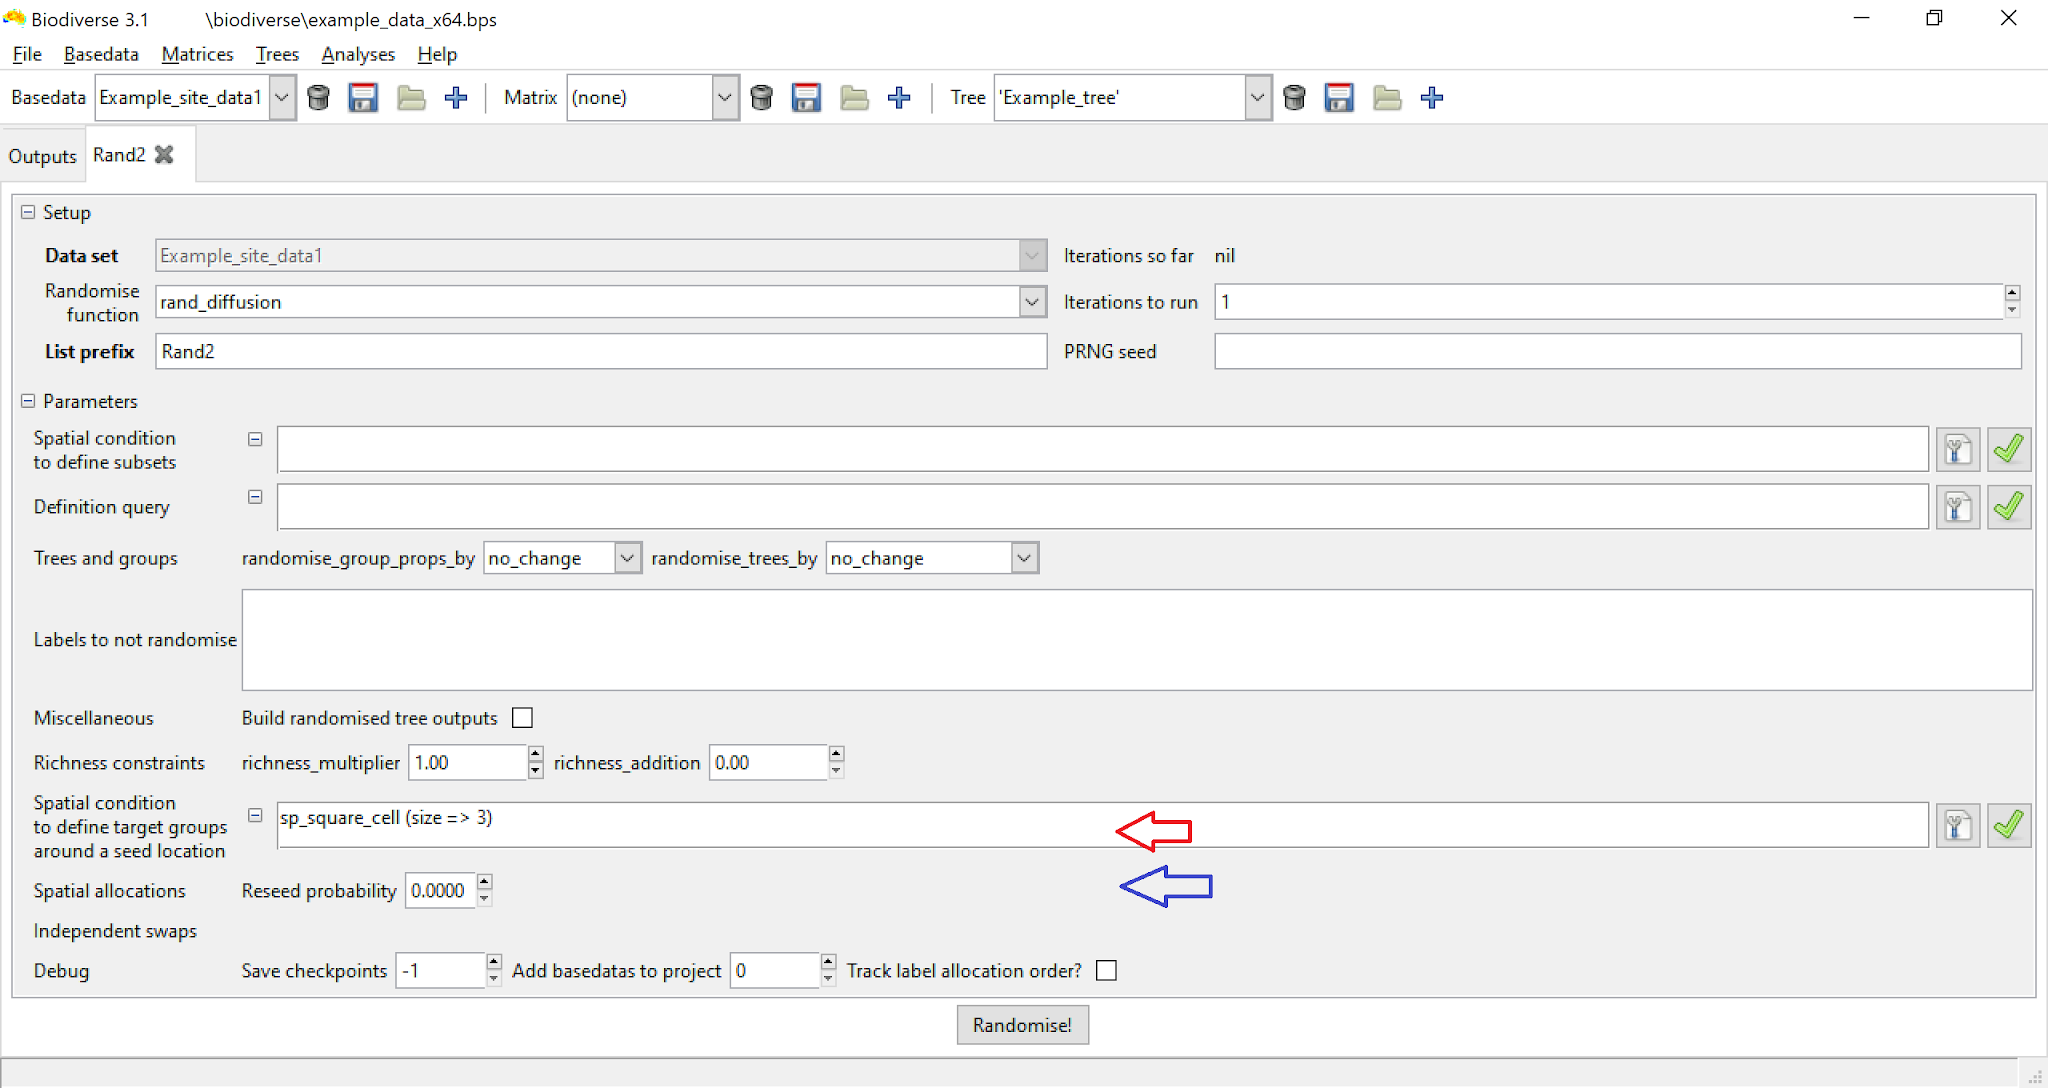Add a new matrix with the plus icon

(x=899, y=97)
